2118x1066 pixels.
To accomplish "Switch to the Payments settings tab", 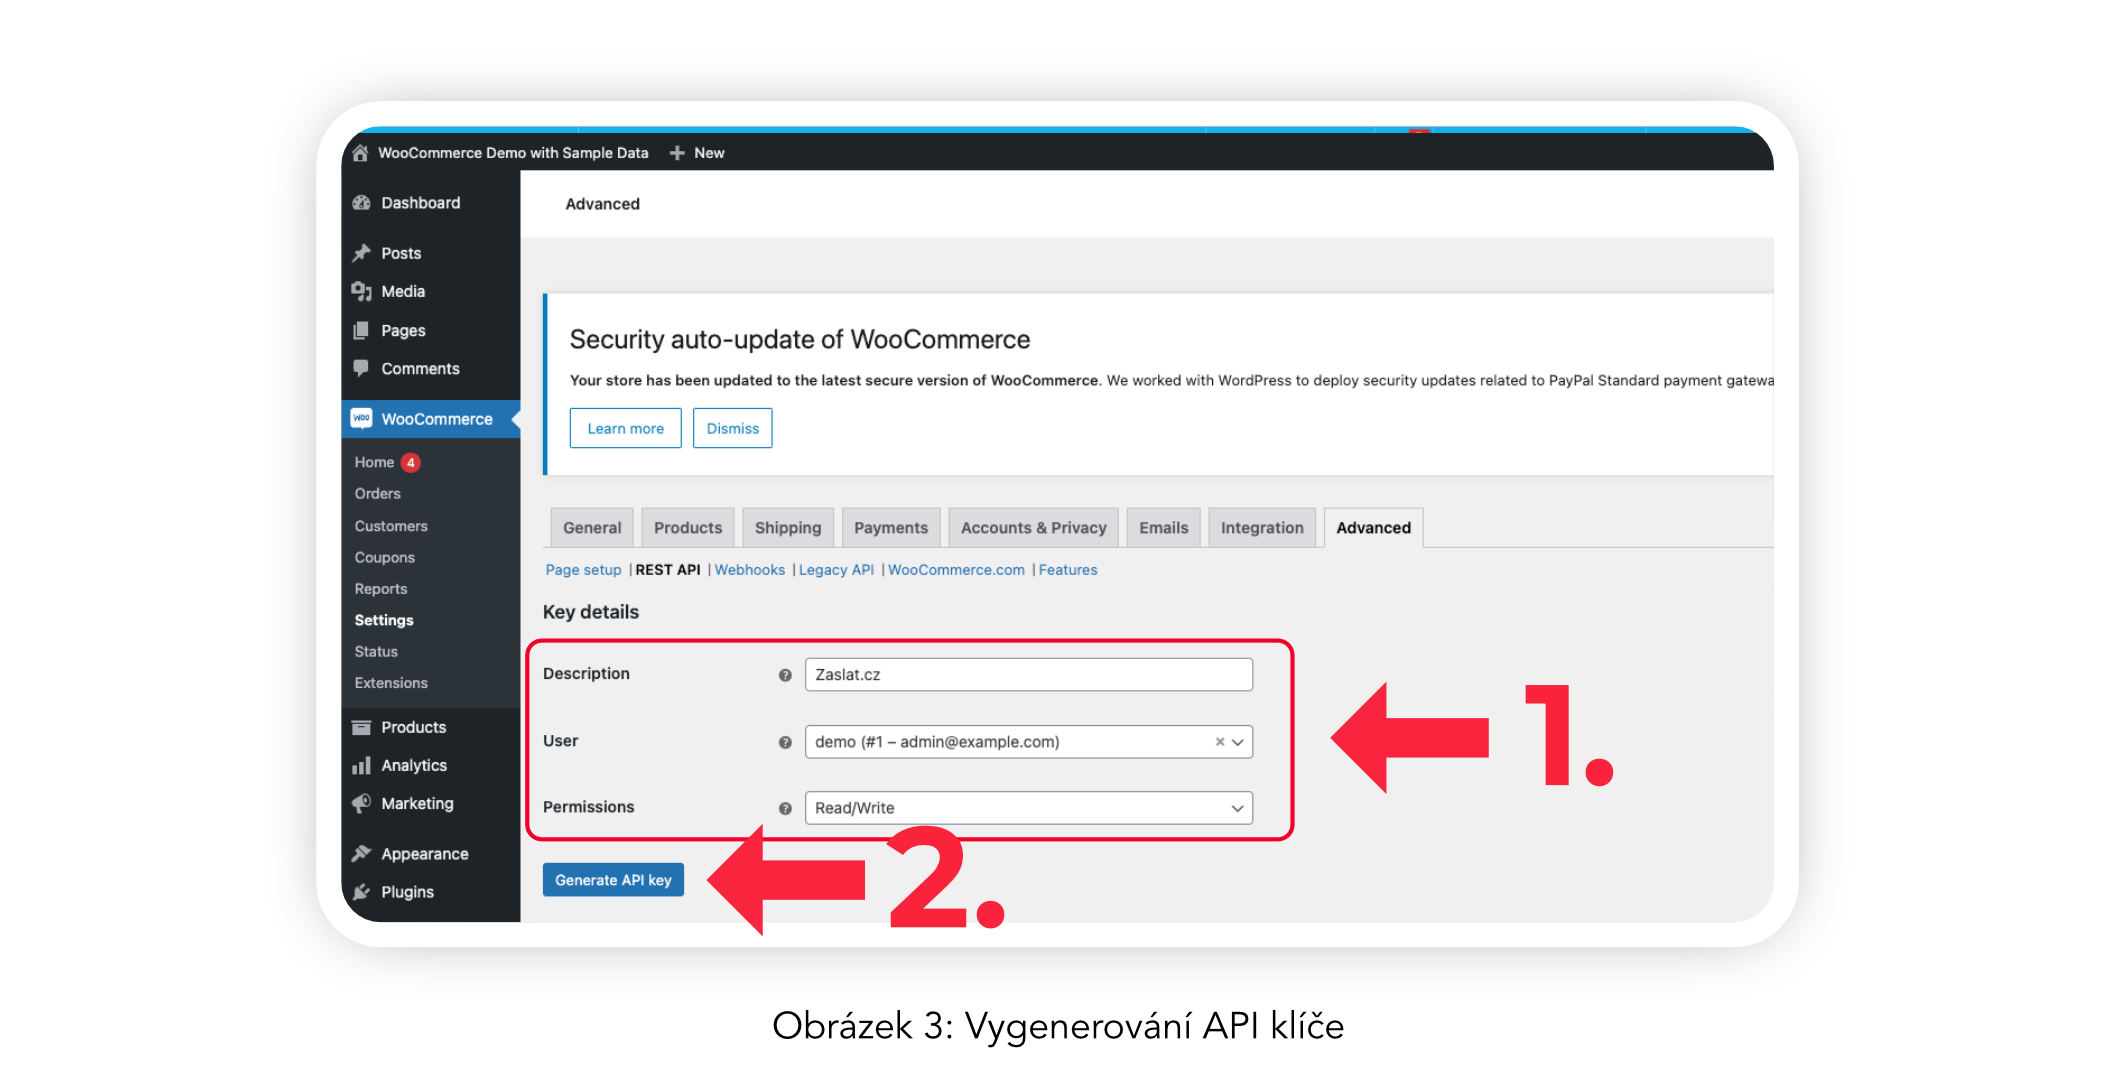I will point(891,528).
